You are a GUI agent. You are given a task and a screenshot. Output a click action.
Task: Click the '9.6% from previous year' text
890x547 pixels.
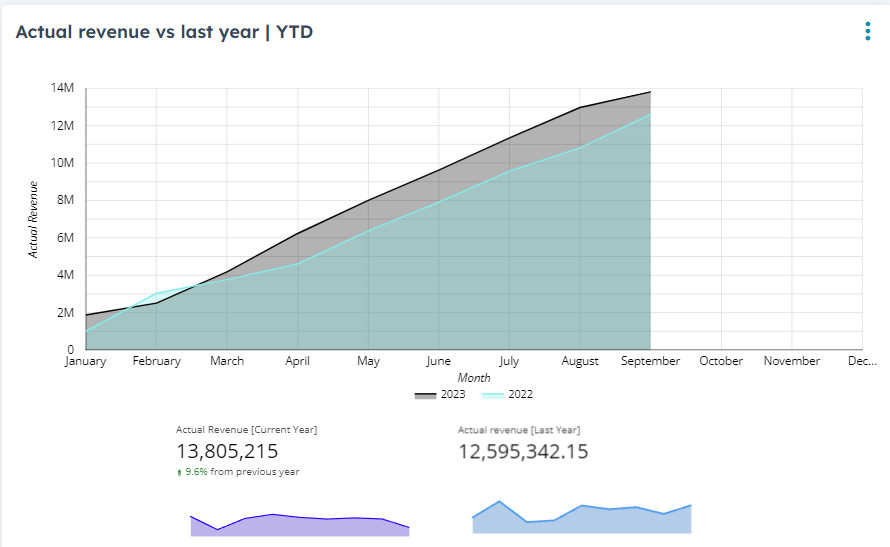tap(242, 472)
